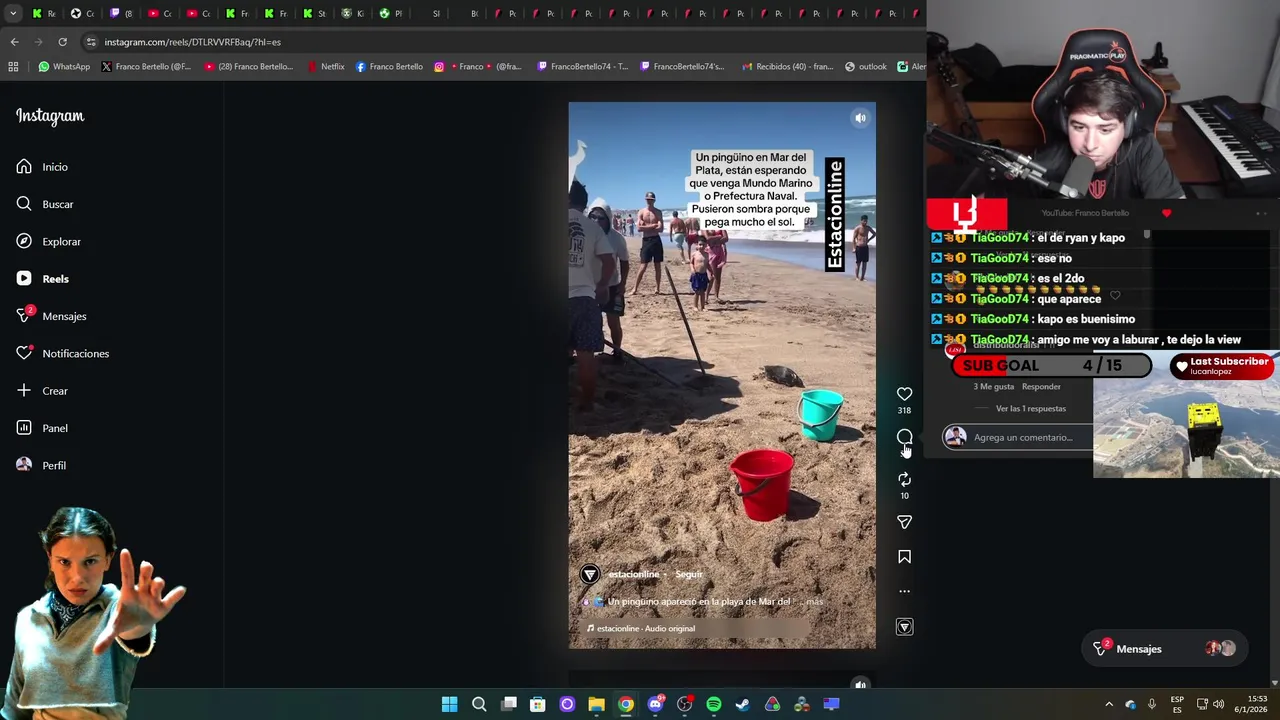The height and width of the screenshot is (720, 1280).
Task: Open the 'Recibidos (40)' Gmail bookmark
Action: pyautogui.click(x=788, y=67)
